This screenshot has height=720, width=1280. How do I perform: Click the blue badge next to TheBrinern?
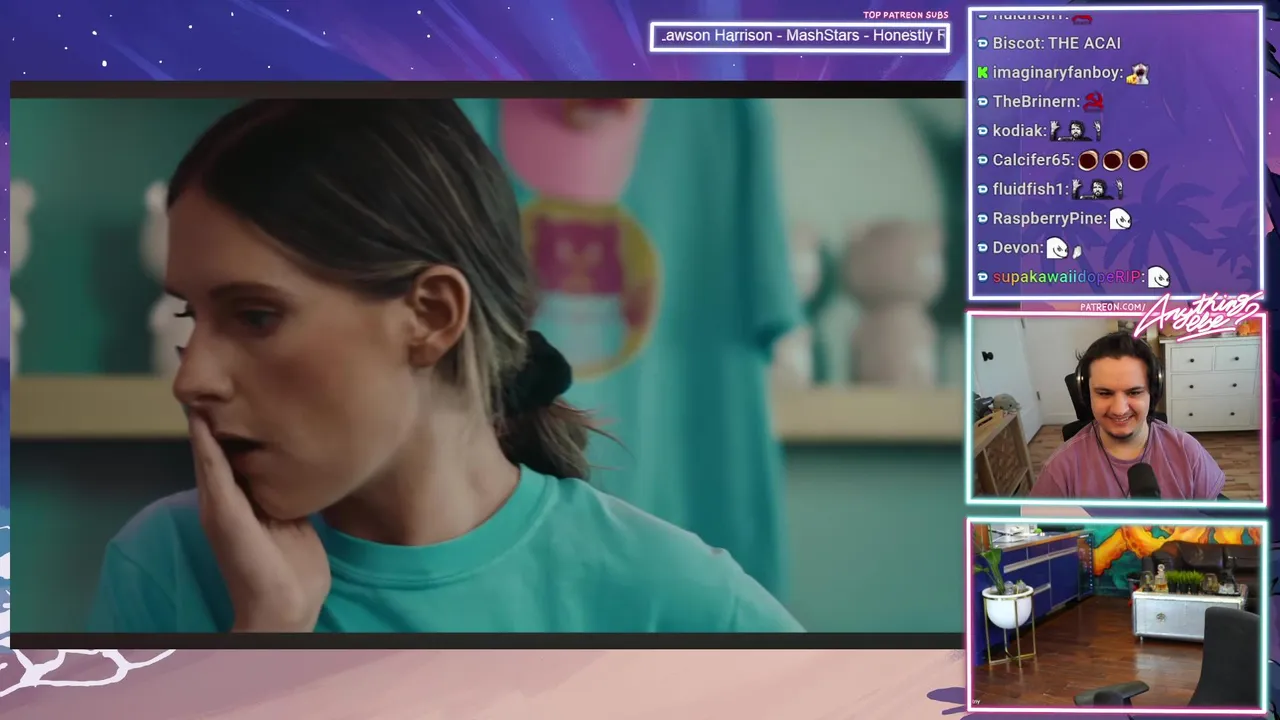pos(982,101)
